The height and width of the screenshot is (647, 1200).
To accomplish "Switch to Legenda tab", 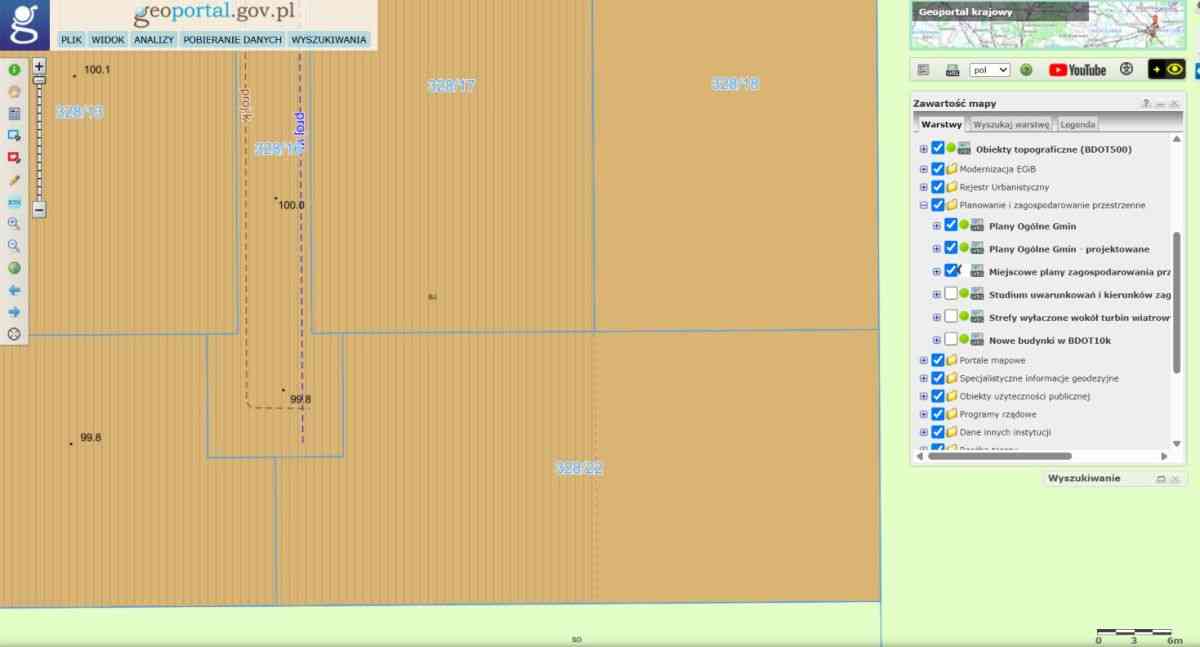I will point(1078,124).
